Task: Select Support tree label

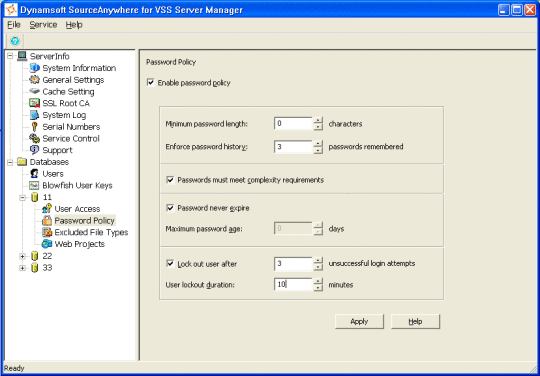Action: click(x=57, y=150)
